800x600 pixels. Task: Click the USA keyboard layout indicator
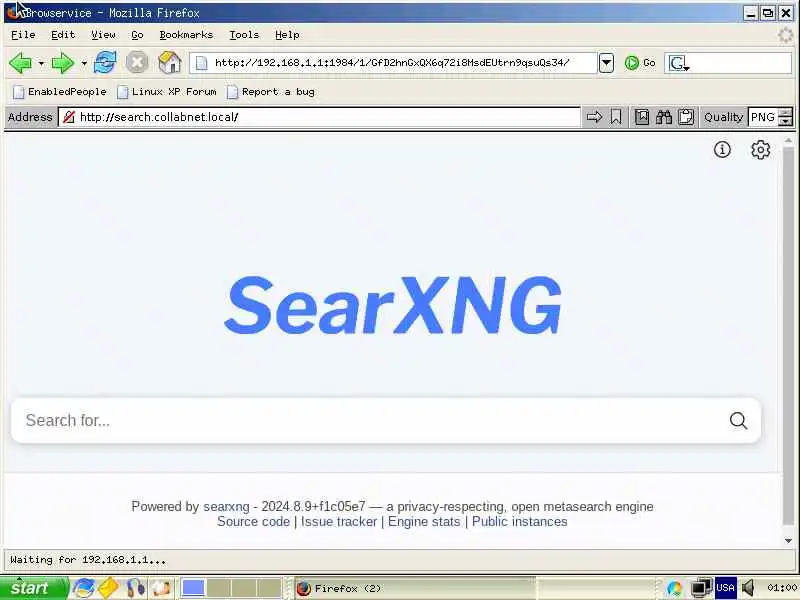(x=725, y=588)
